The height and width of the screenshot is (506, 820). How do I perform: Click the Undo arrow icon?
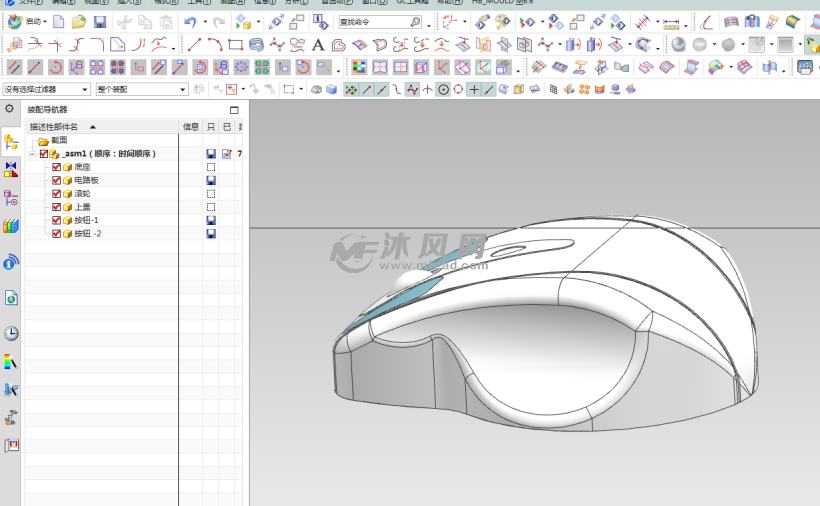tap(191, 21)
